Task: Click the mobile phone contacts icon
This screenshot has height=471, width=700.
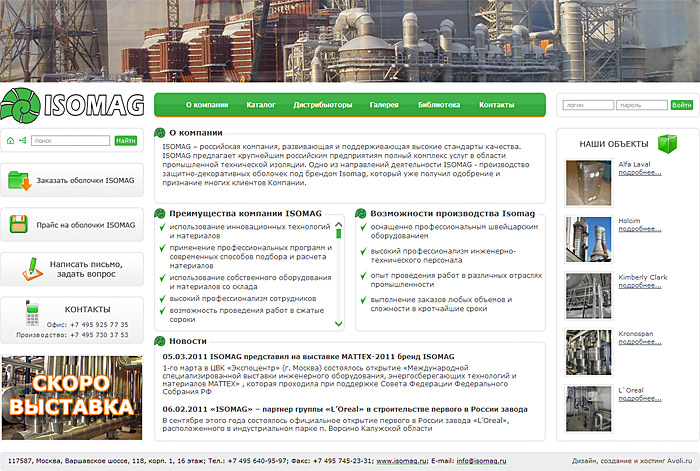Action: click(32, 313)
